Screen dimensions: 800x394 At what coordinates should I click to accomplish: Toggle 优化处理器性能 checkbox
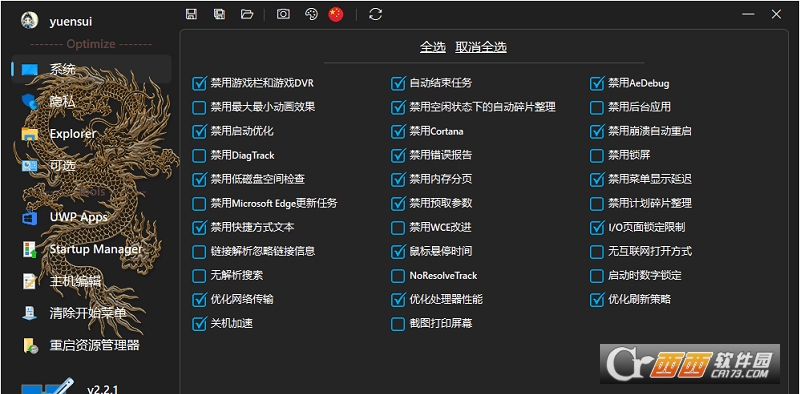[x=398, y=300]
